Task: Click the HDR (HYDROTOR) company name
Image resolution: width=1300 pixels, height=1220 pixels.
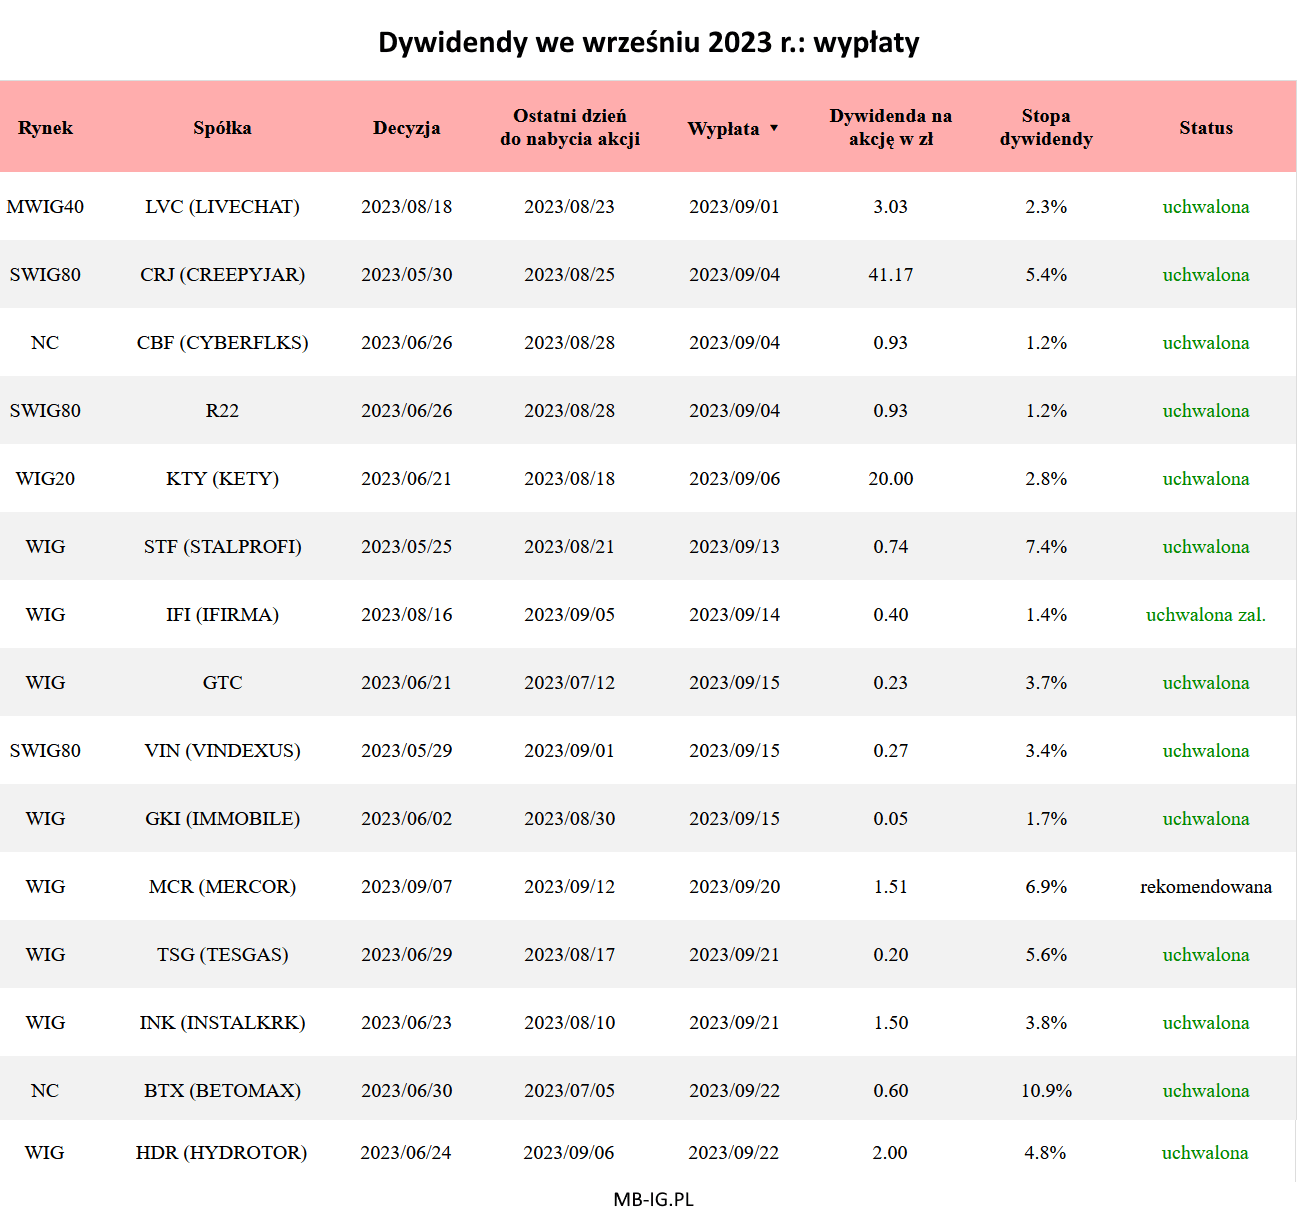Action: pyautogui.click(x=221, y=1153)
